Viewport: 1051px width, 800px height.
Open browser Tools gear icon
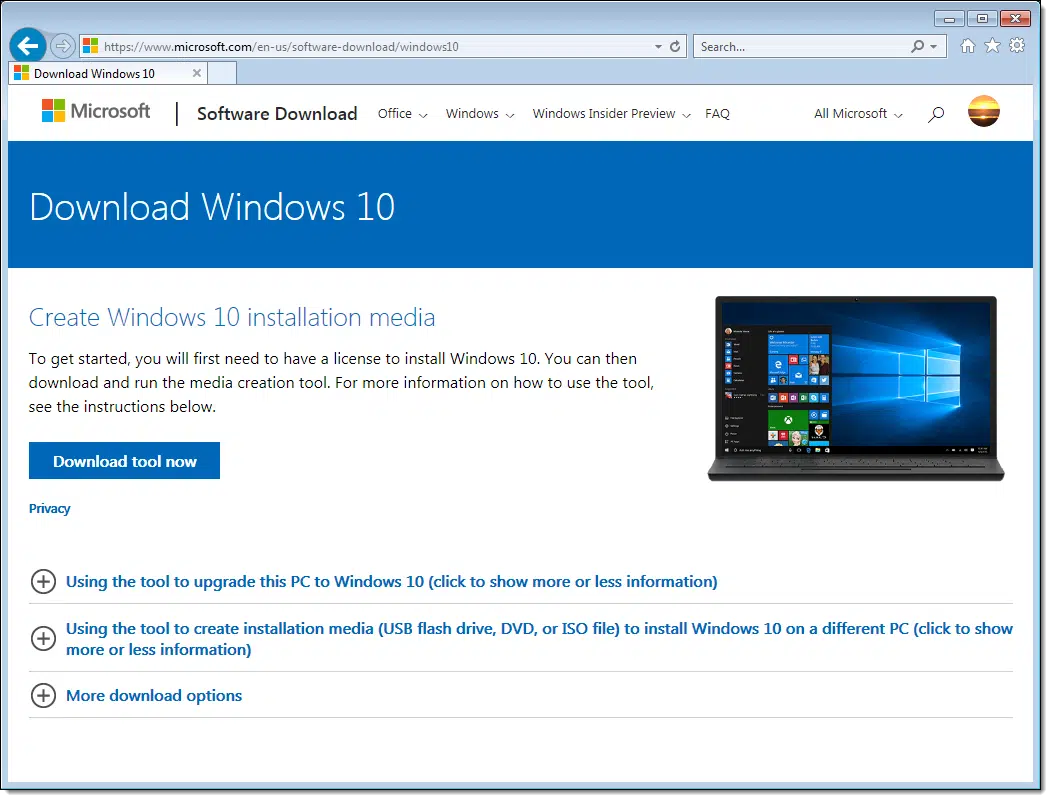click(x=1017, y=46)
